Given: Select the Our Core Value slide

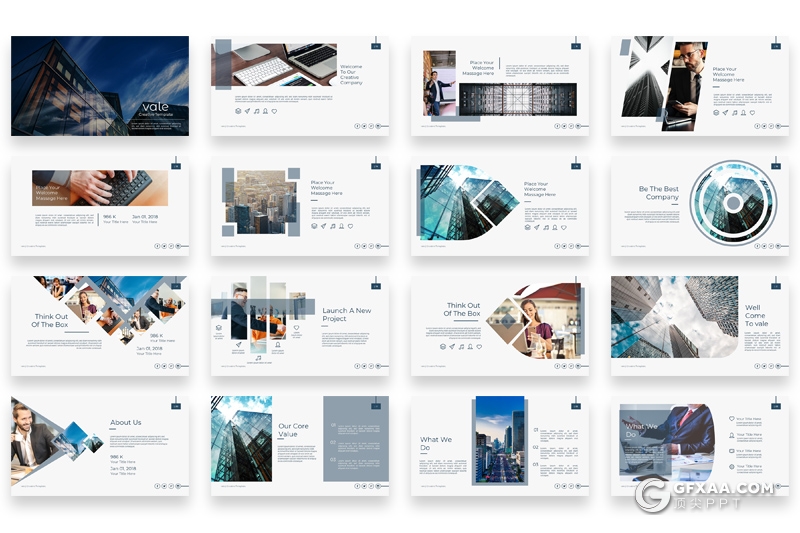Looking at the screenshot, I should tap(299, 446).
